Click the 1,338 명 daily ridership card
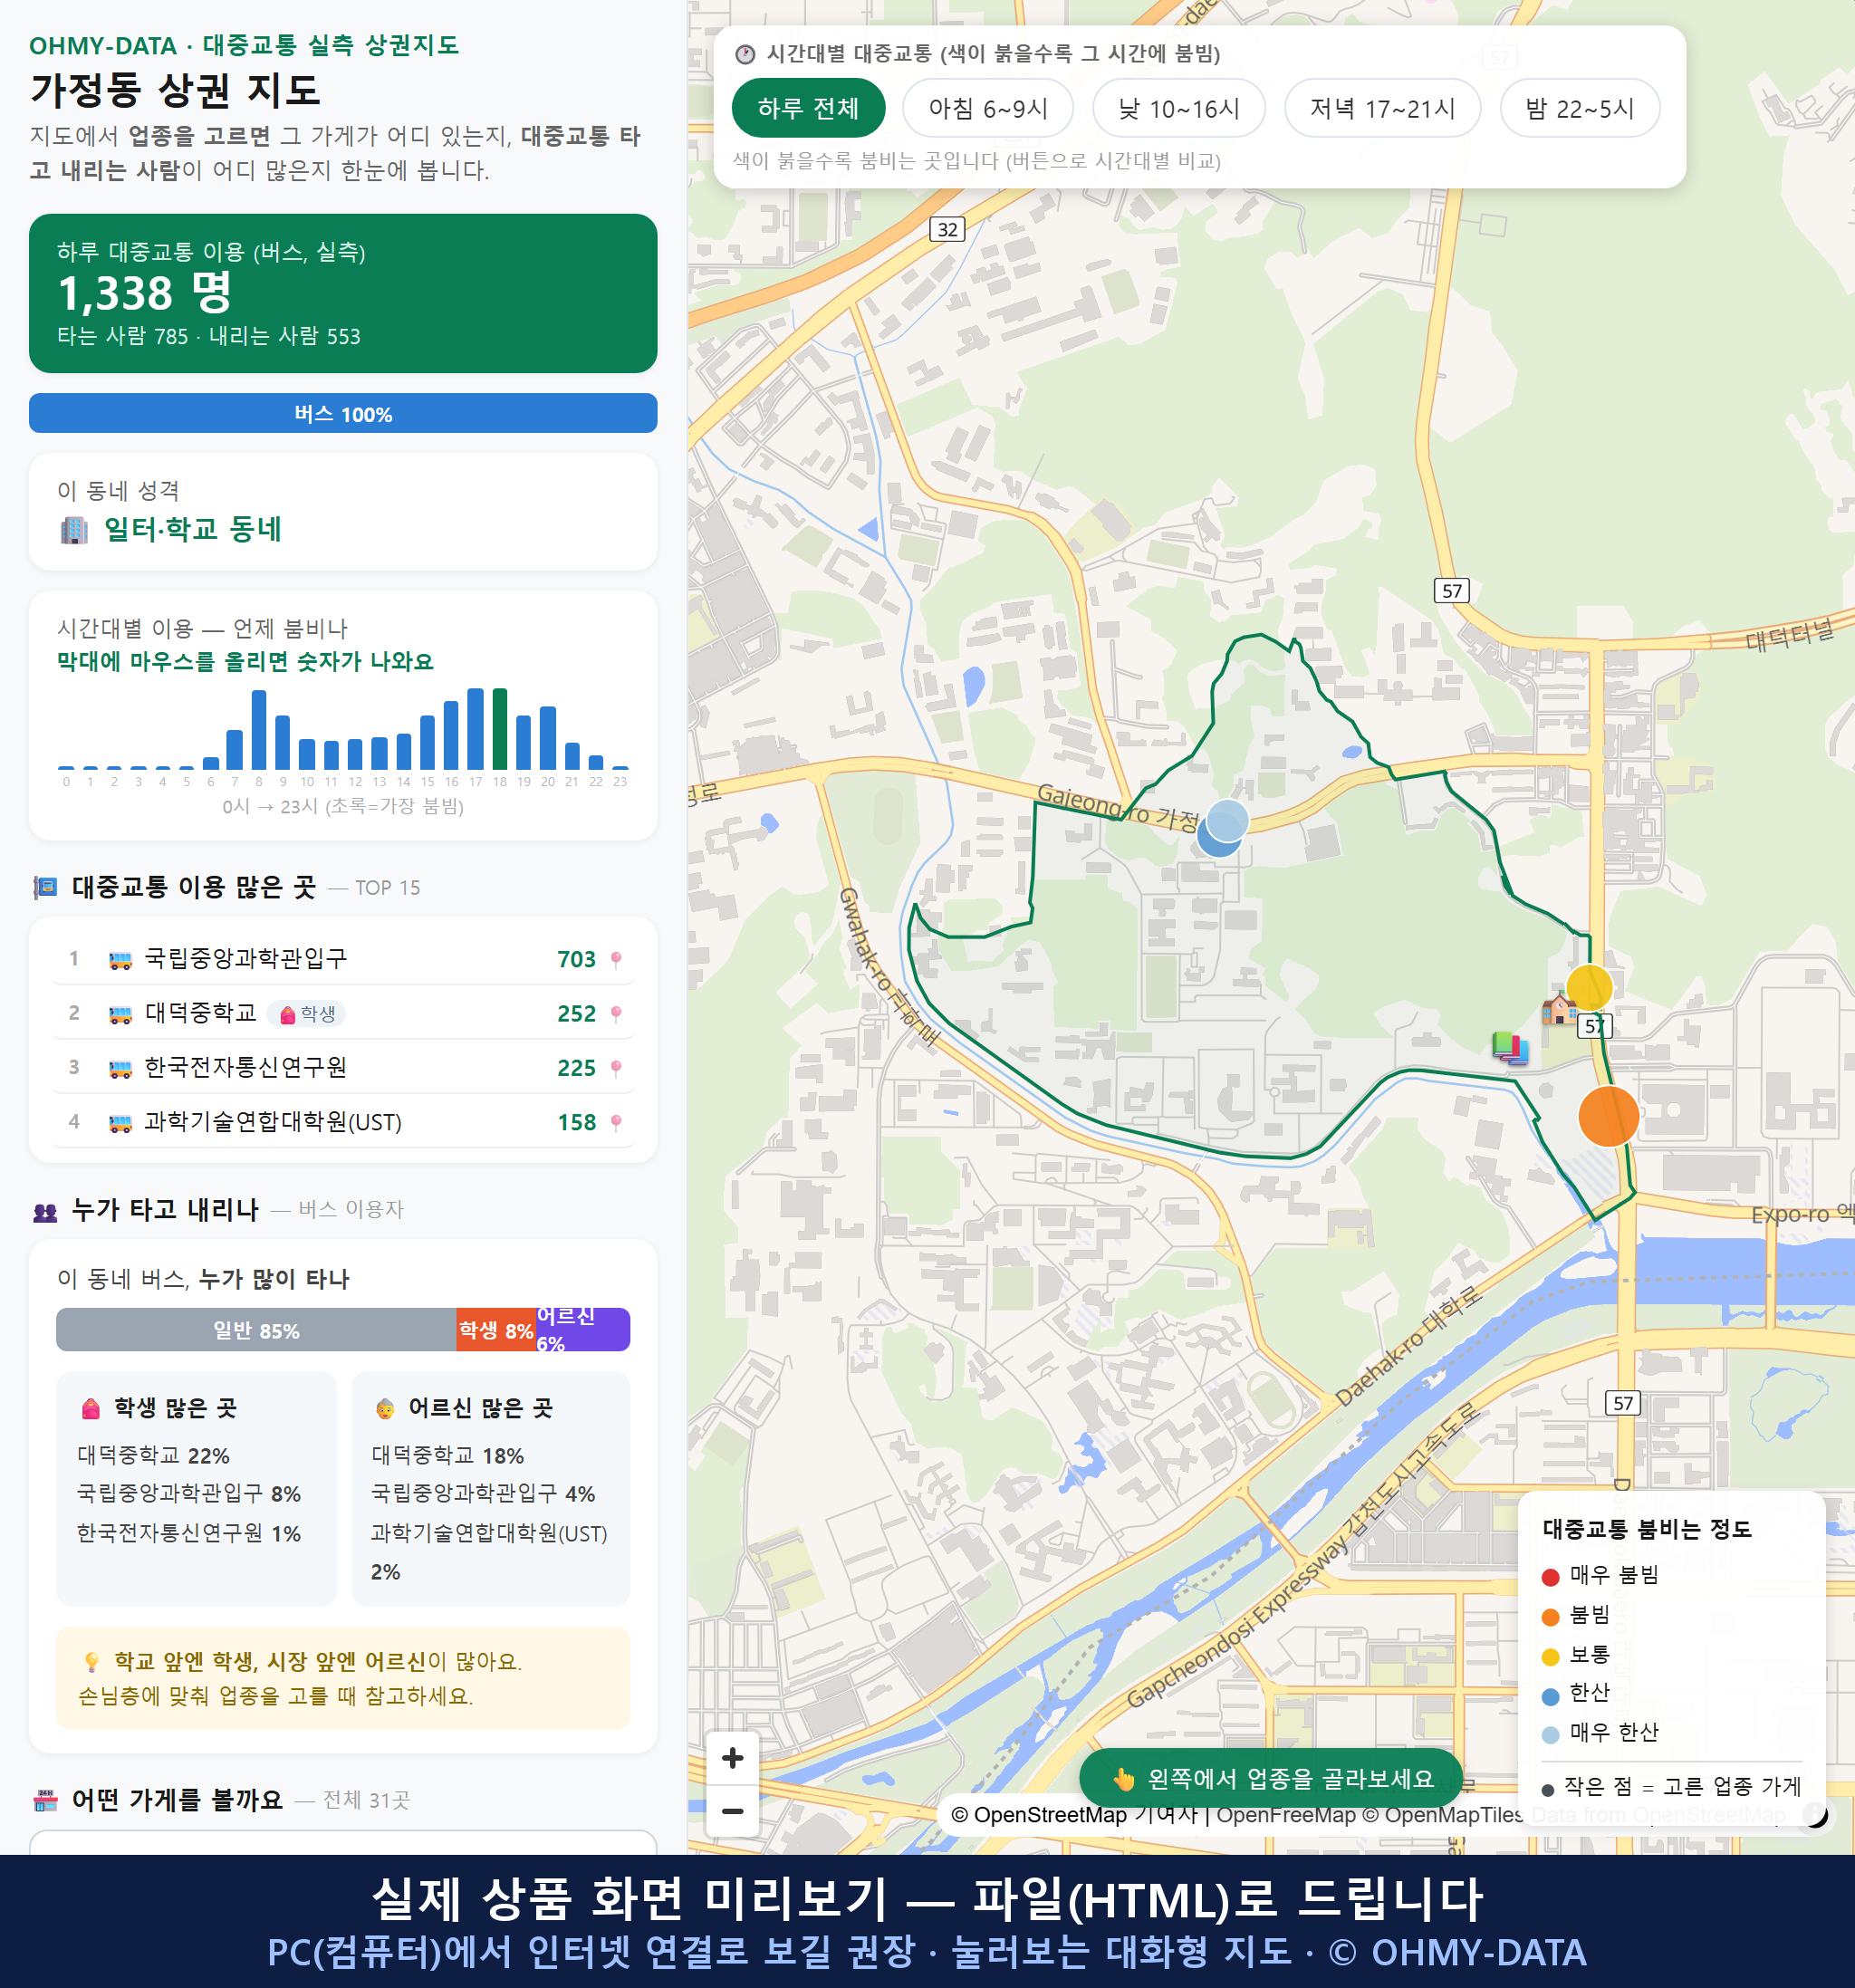The height and width of the screenshot is (1988, 1855). pos(343,293)
